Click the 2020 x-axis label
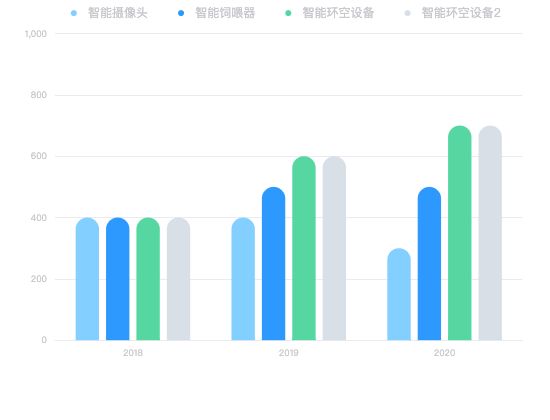 tap(444, 353)
